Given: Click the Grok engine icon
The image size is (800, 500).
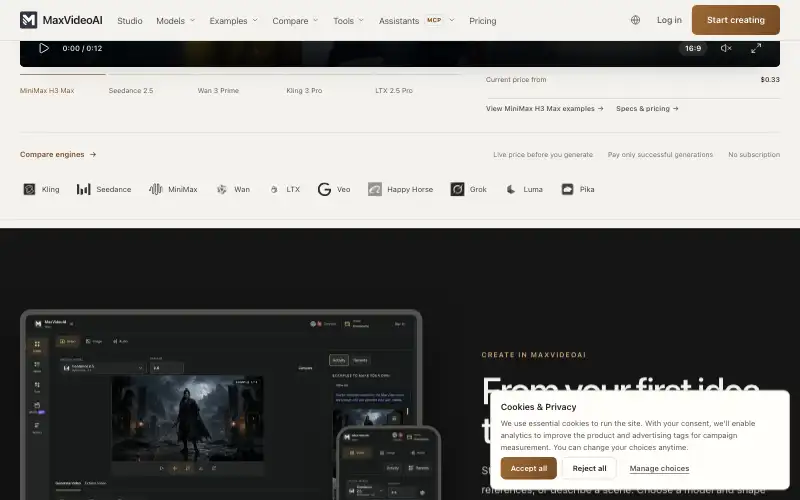Looking at the screenshot, I should pos(457,189).
